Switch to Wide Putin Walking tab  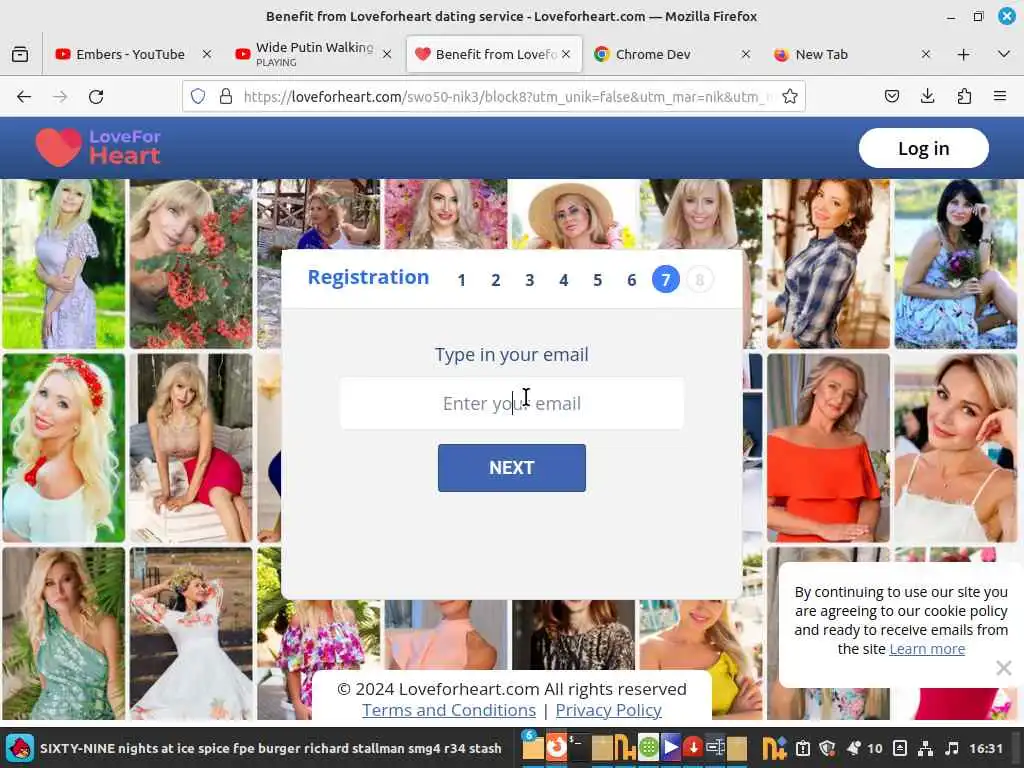coord(313,54)
